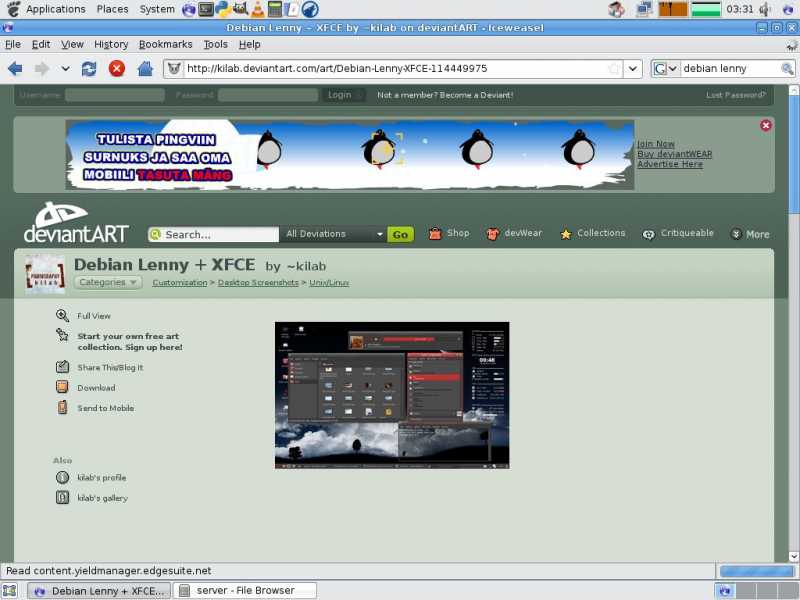Click the Download icon in the sidebar
Screen dimensions: 800x600
tap(62, 387)
